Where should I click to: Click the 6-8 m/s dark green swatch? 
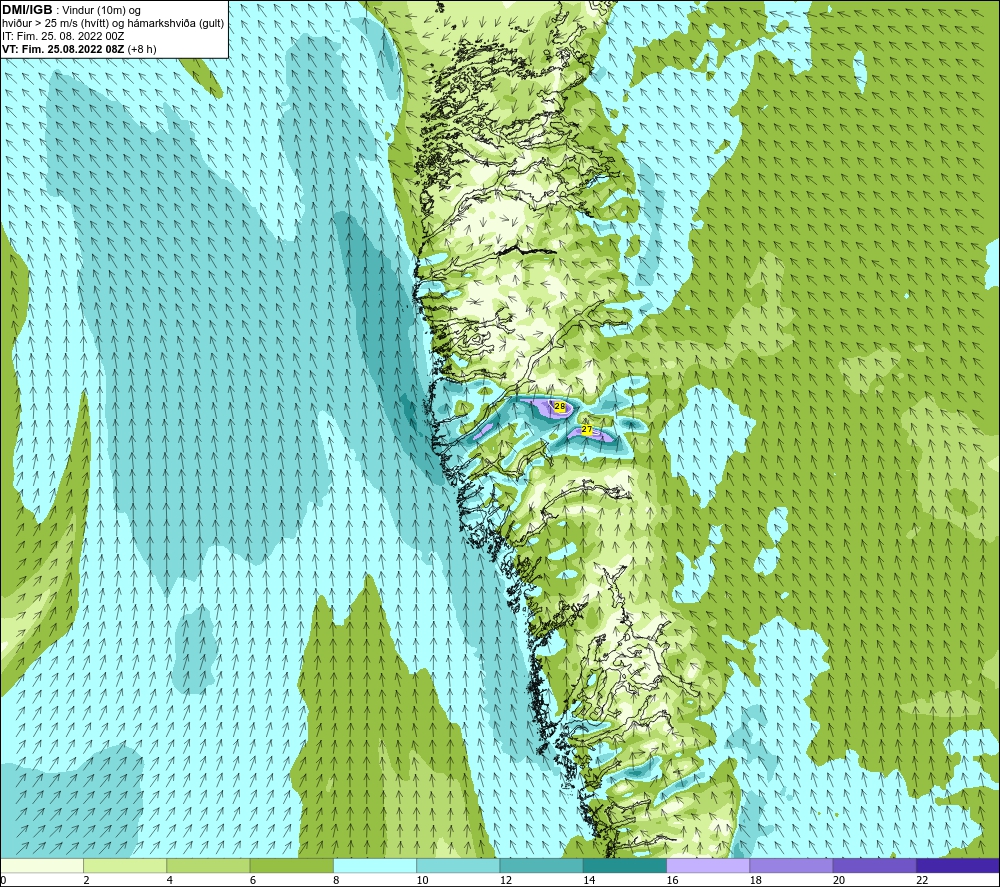click(291, 865)
